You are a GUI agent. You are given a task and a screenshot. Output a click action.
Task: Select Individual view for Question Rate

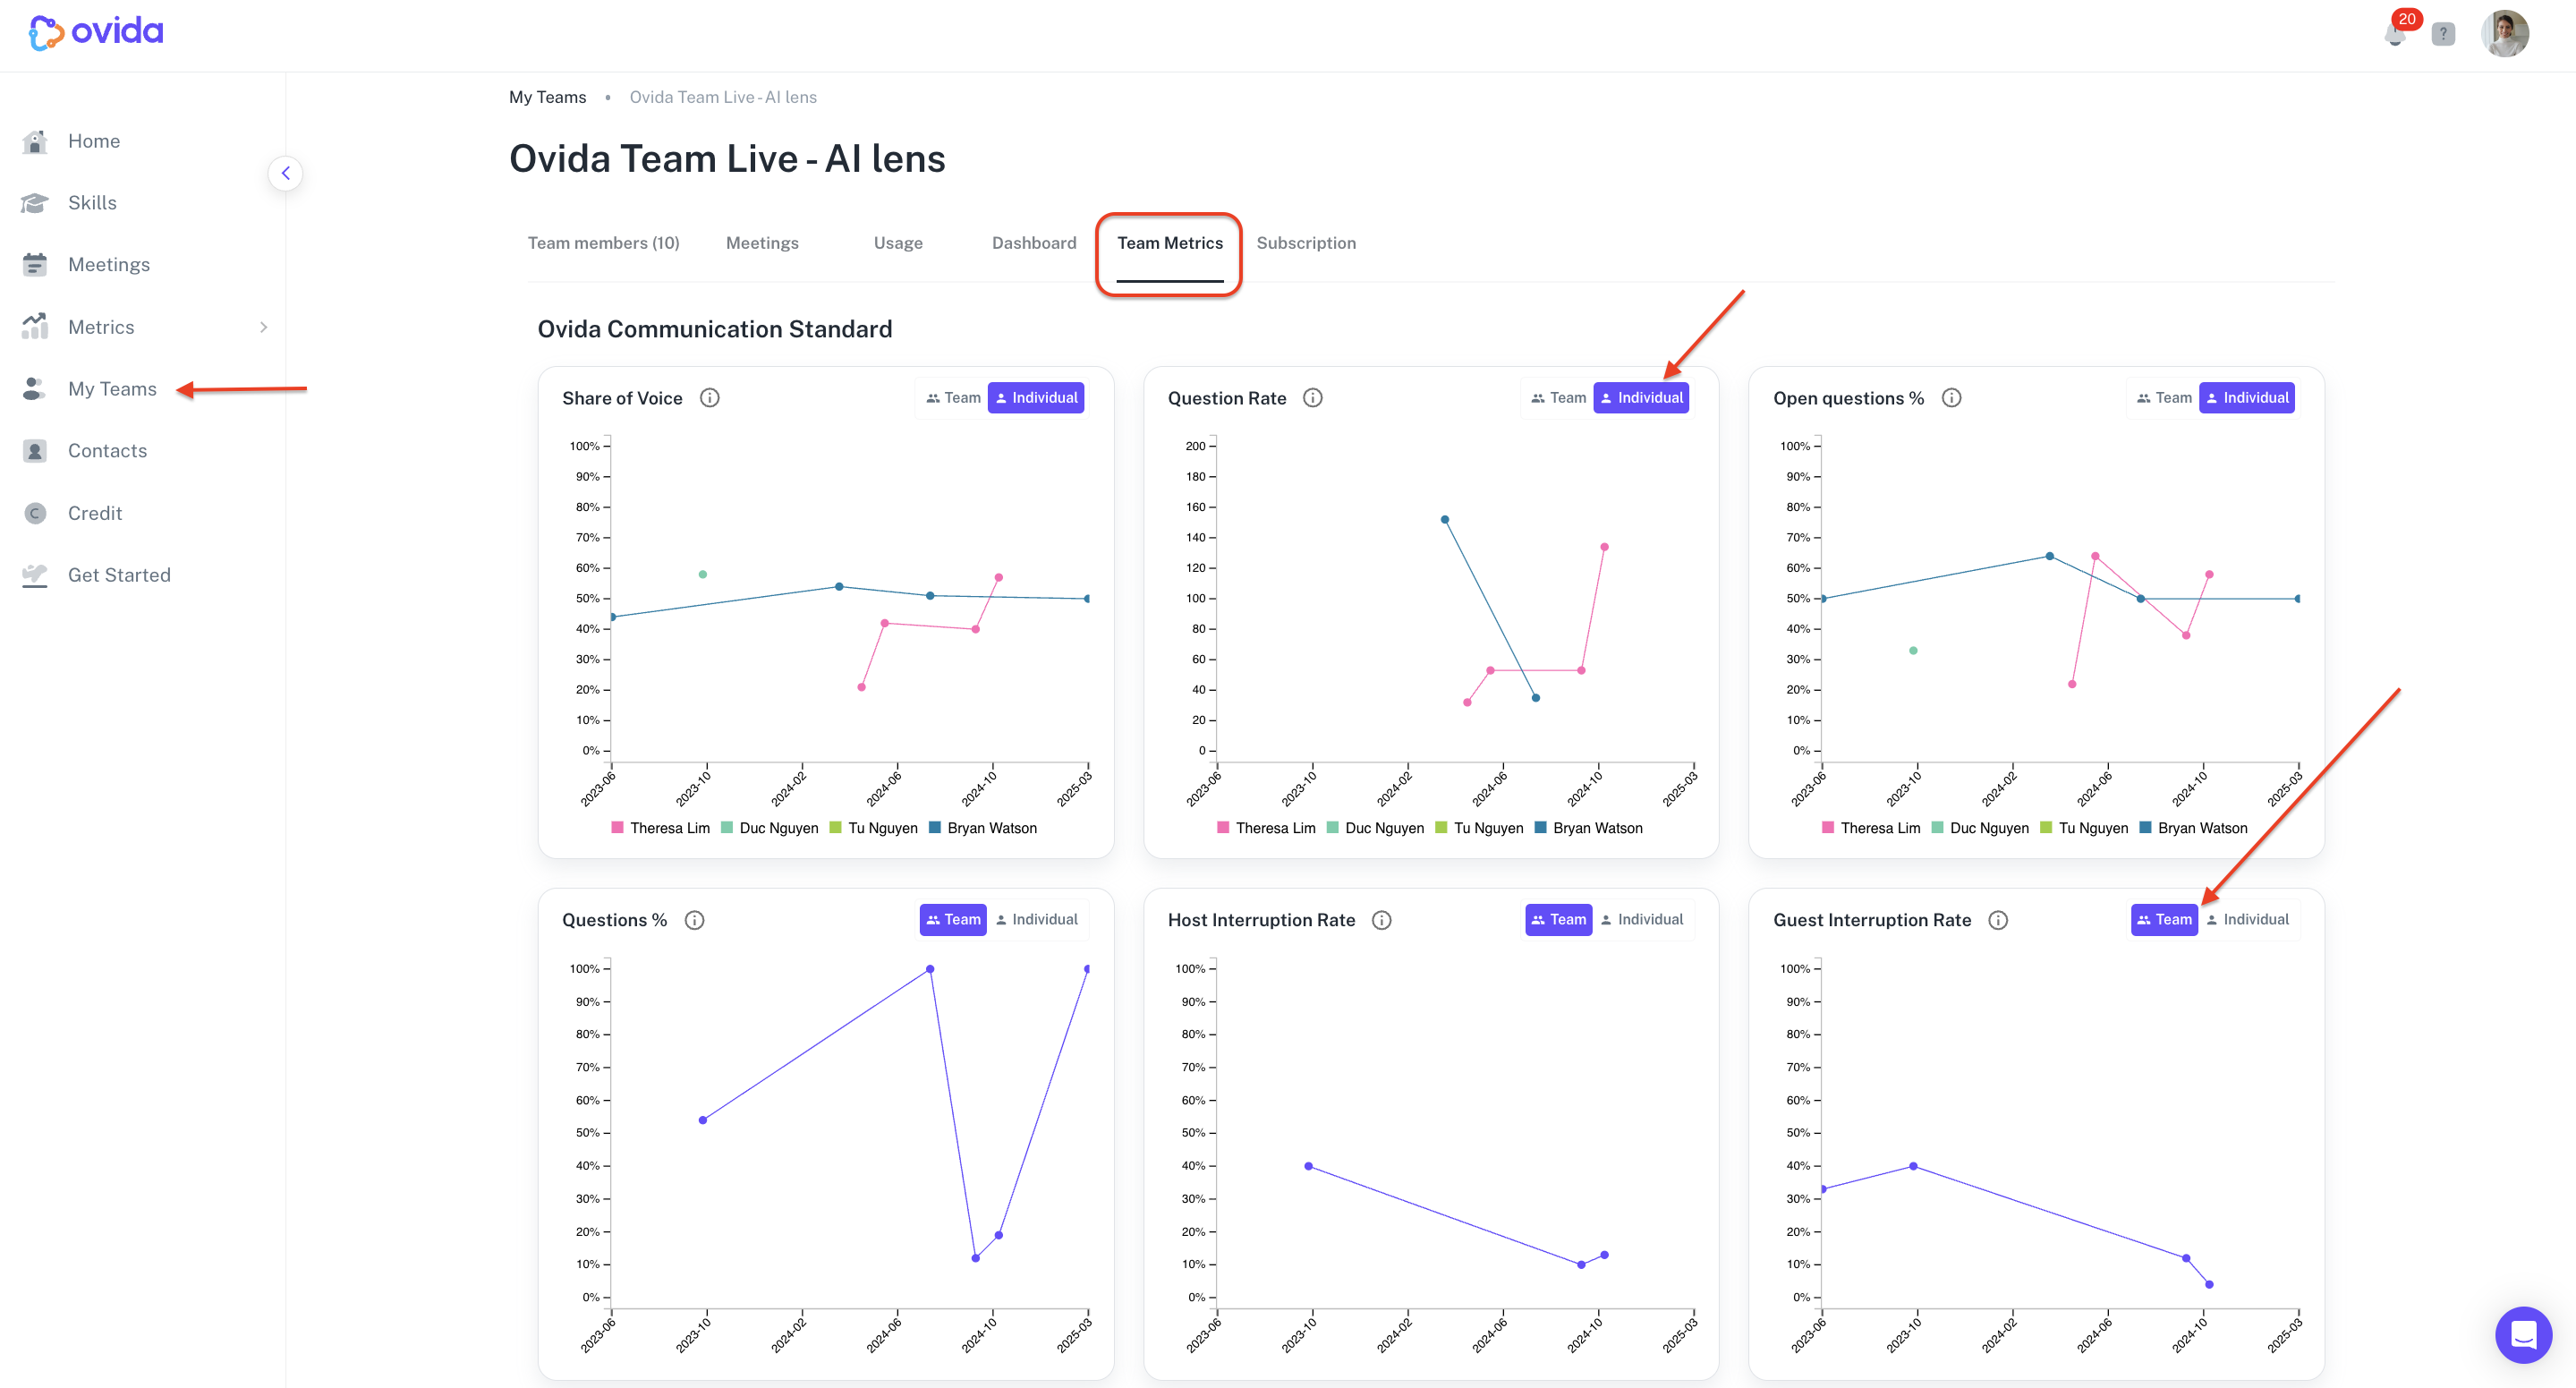[x=1641, y=398]
